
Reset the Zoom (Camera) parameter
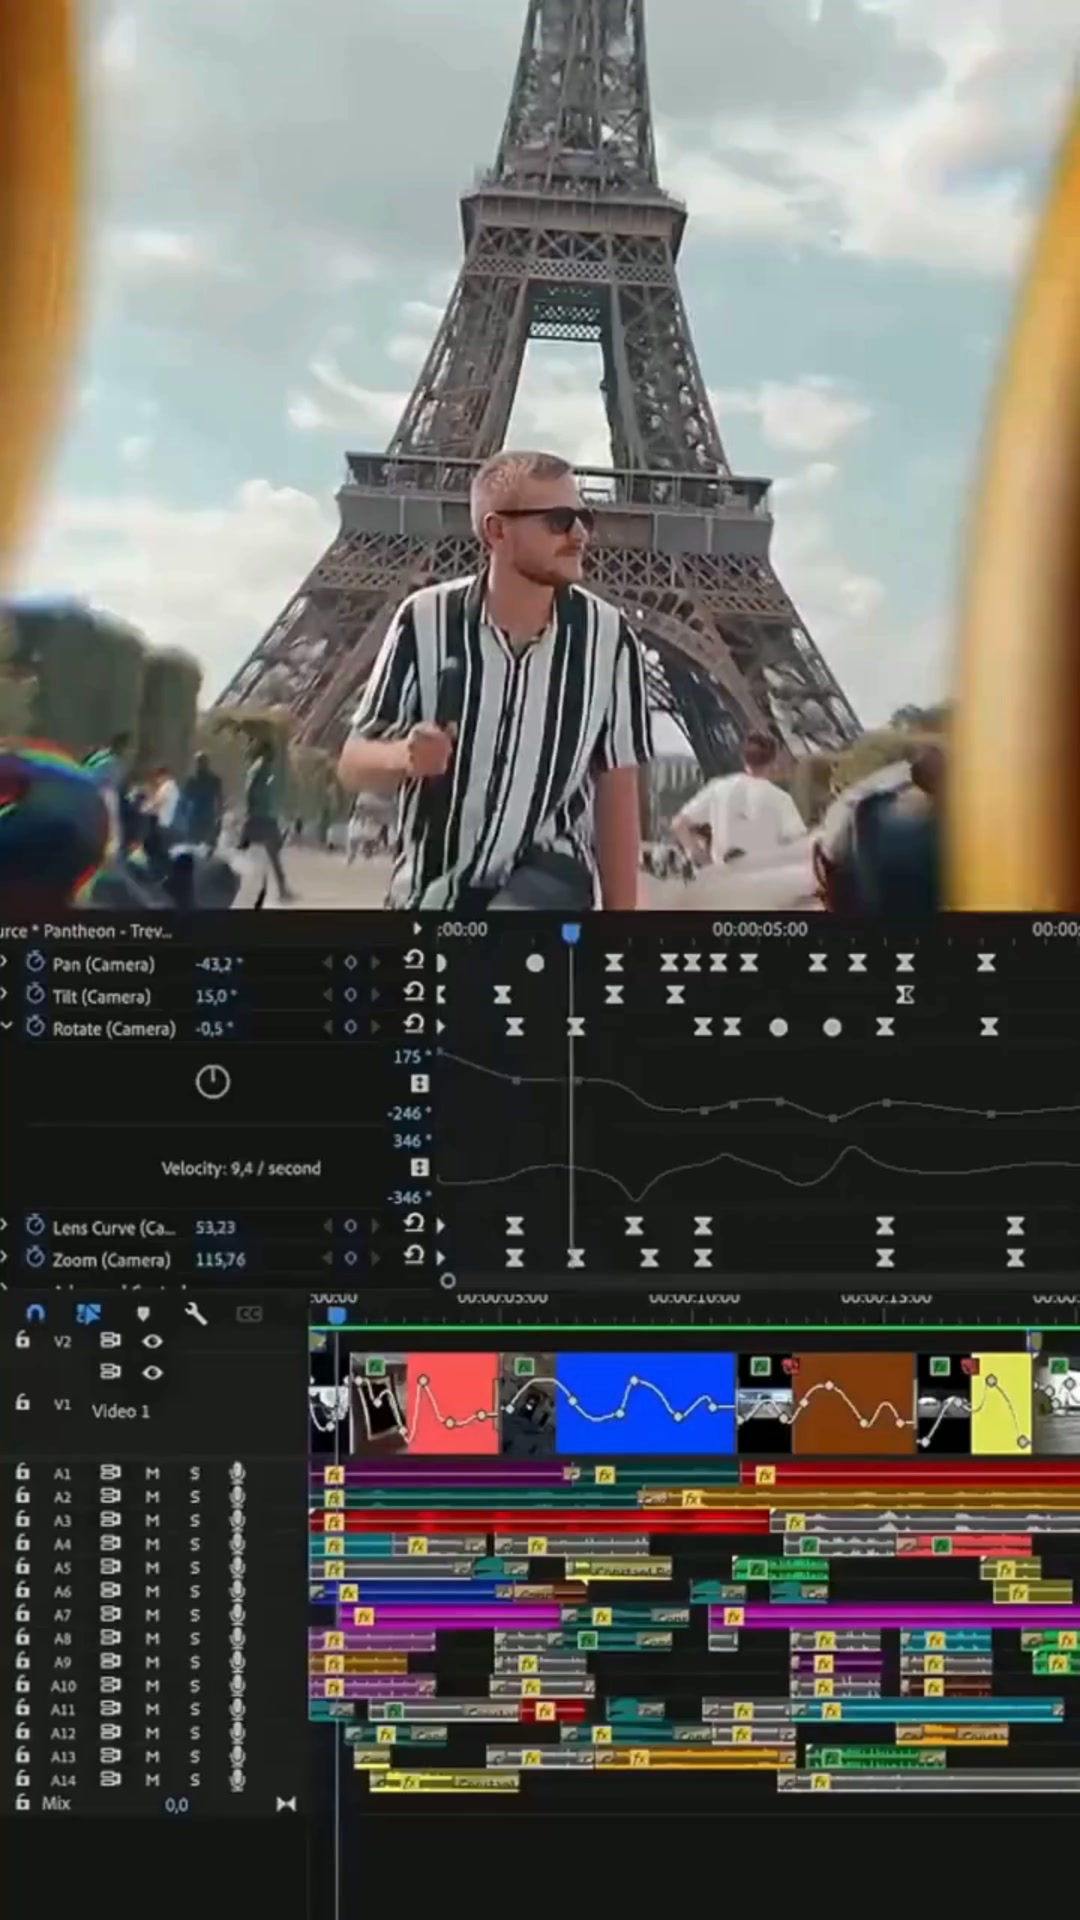(414, 1256)
